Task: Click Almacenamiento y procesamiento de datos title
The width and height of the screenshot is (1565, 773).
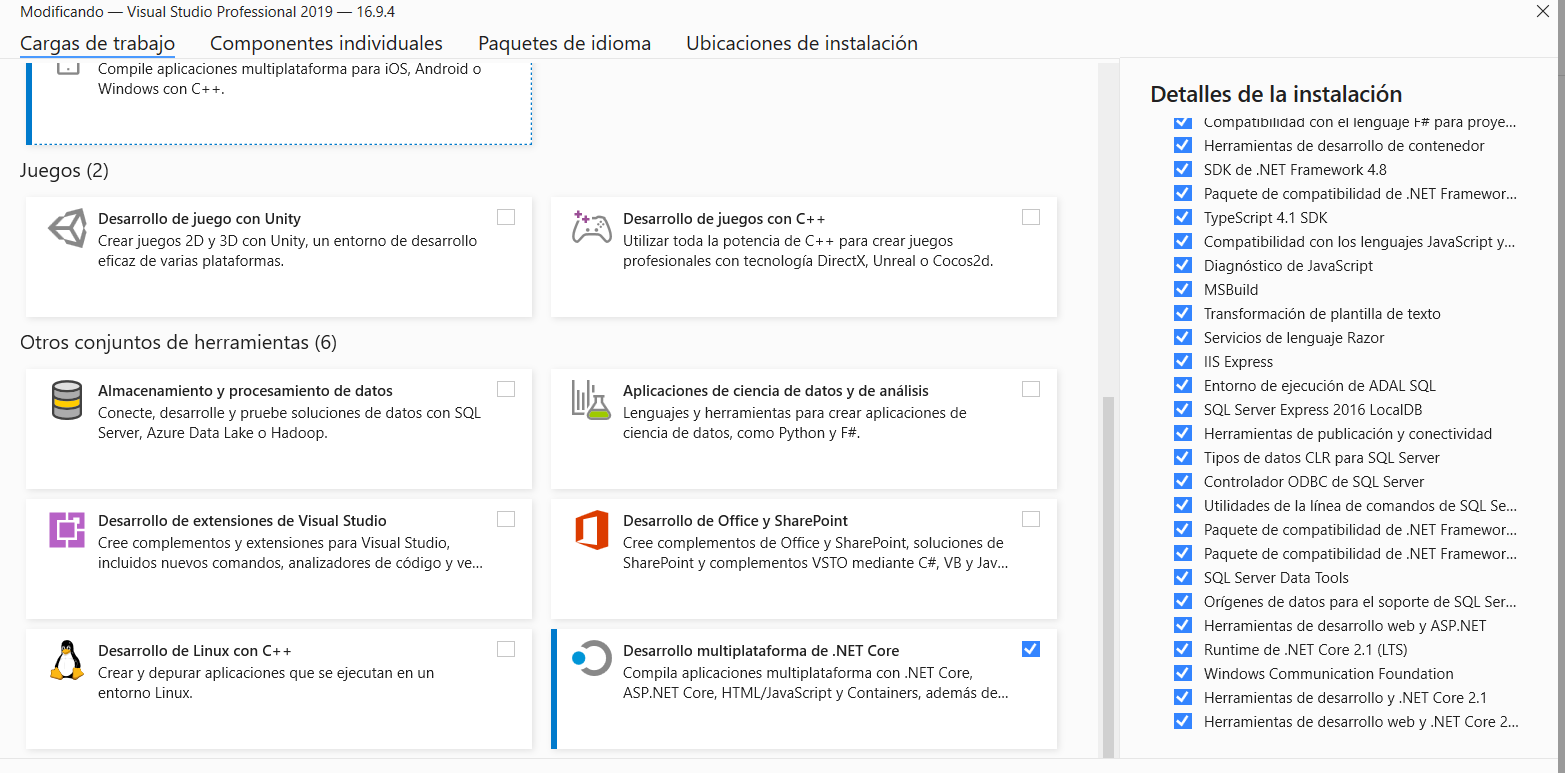Action: [x=245, y=391]
